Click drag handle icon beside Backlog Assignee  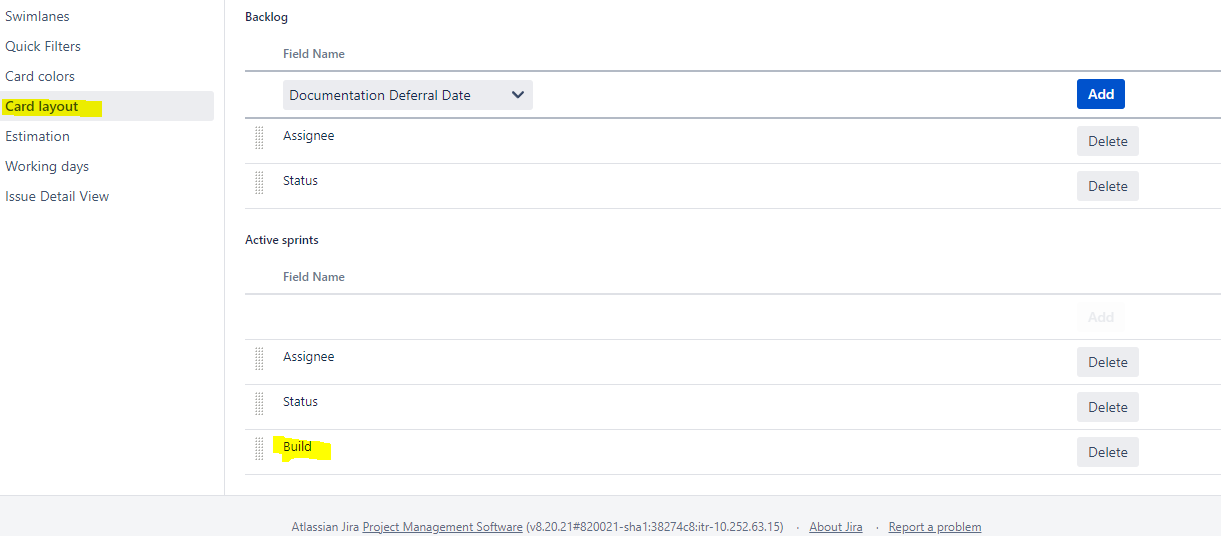[259, 138]
